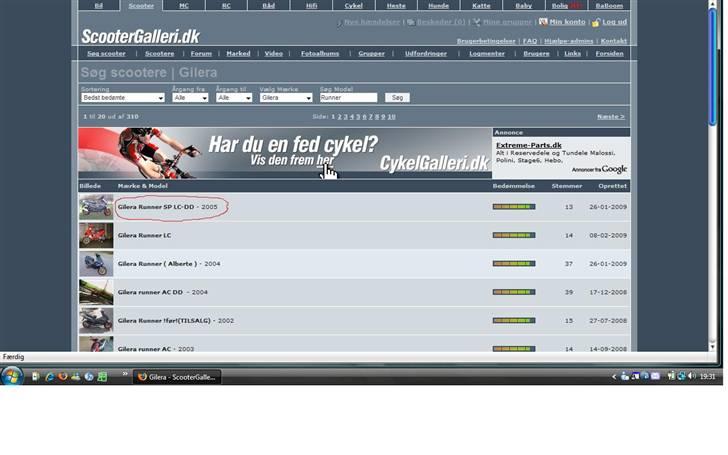Expand the Årgang til dropdown
Screen dimensions: 728x455
click(x=234, y=98)
